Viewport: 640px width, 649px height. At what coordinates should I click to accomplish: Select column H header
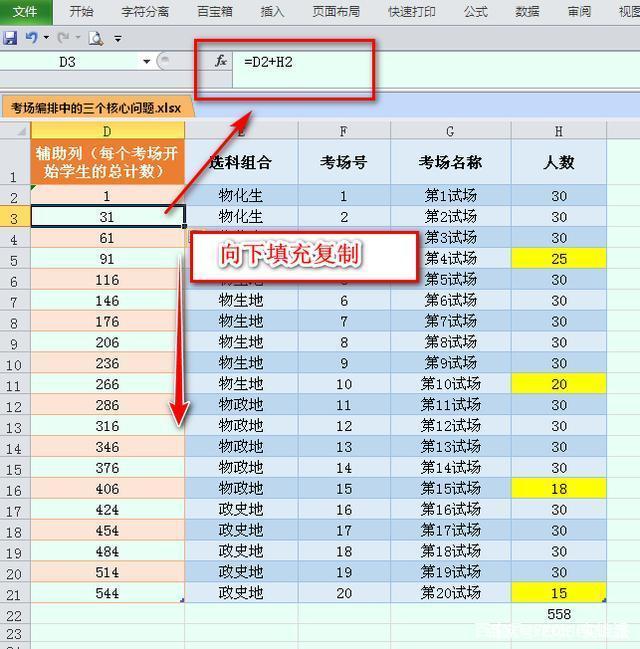click(559, 131)
